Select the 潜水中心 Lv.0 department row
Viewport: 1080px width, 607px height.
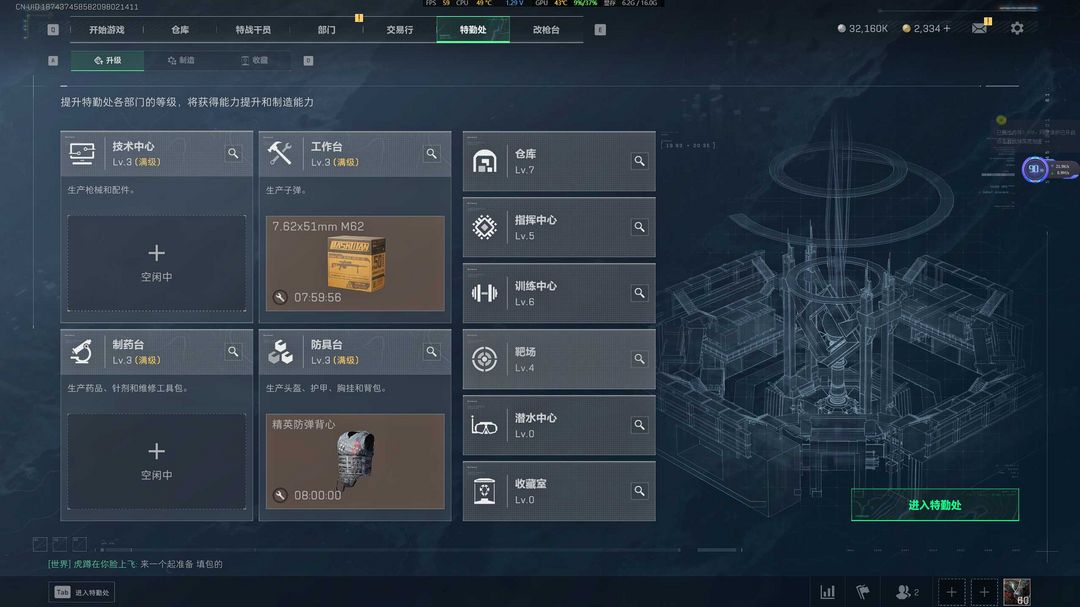(559, 425)
